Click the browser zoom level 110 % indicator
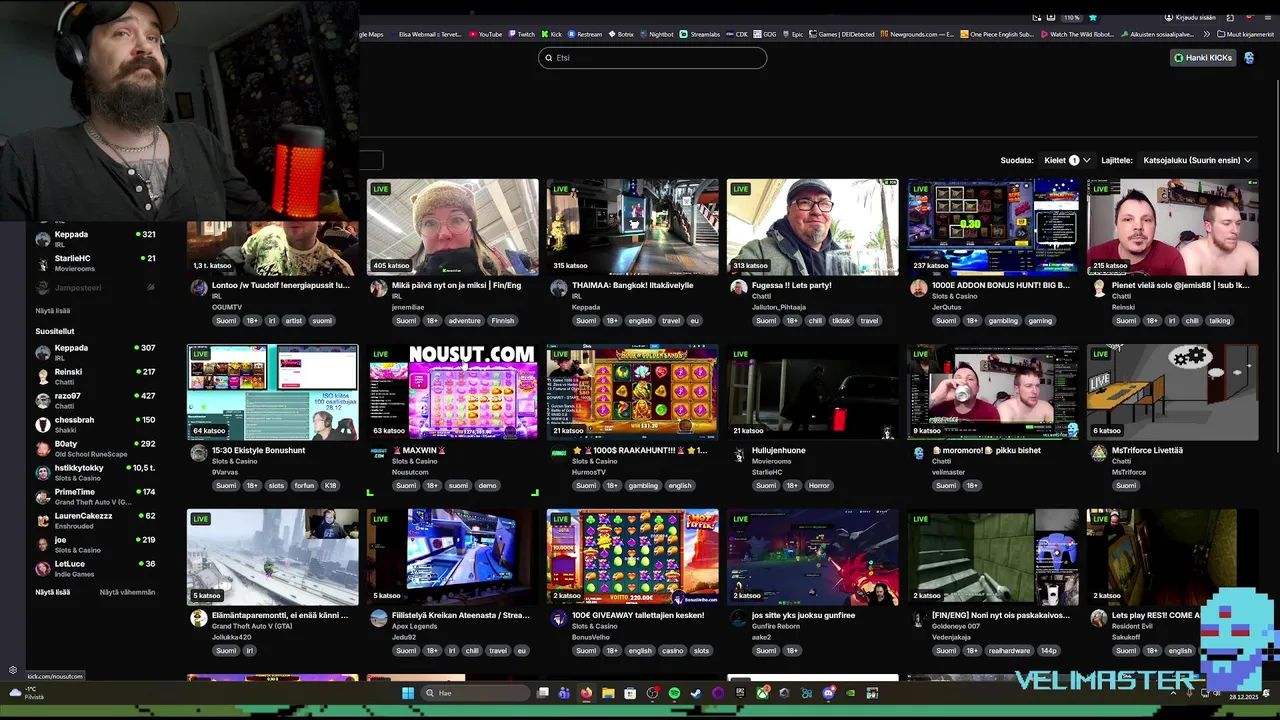 (x=1071, y=17)
